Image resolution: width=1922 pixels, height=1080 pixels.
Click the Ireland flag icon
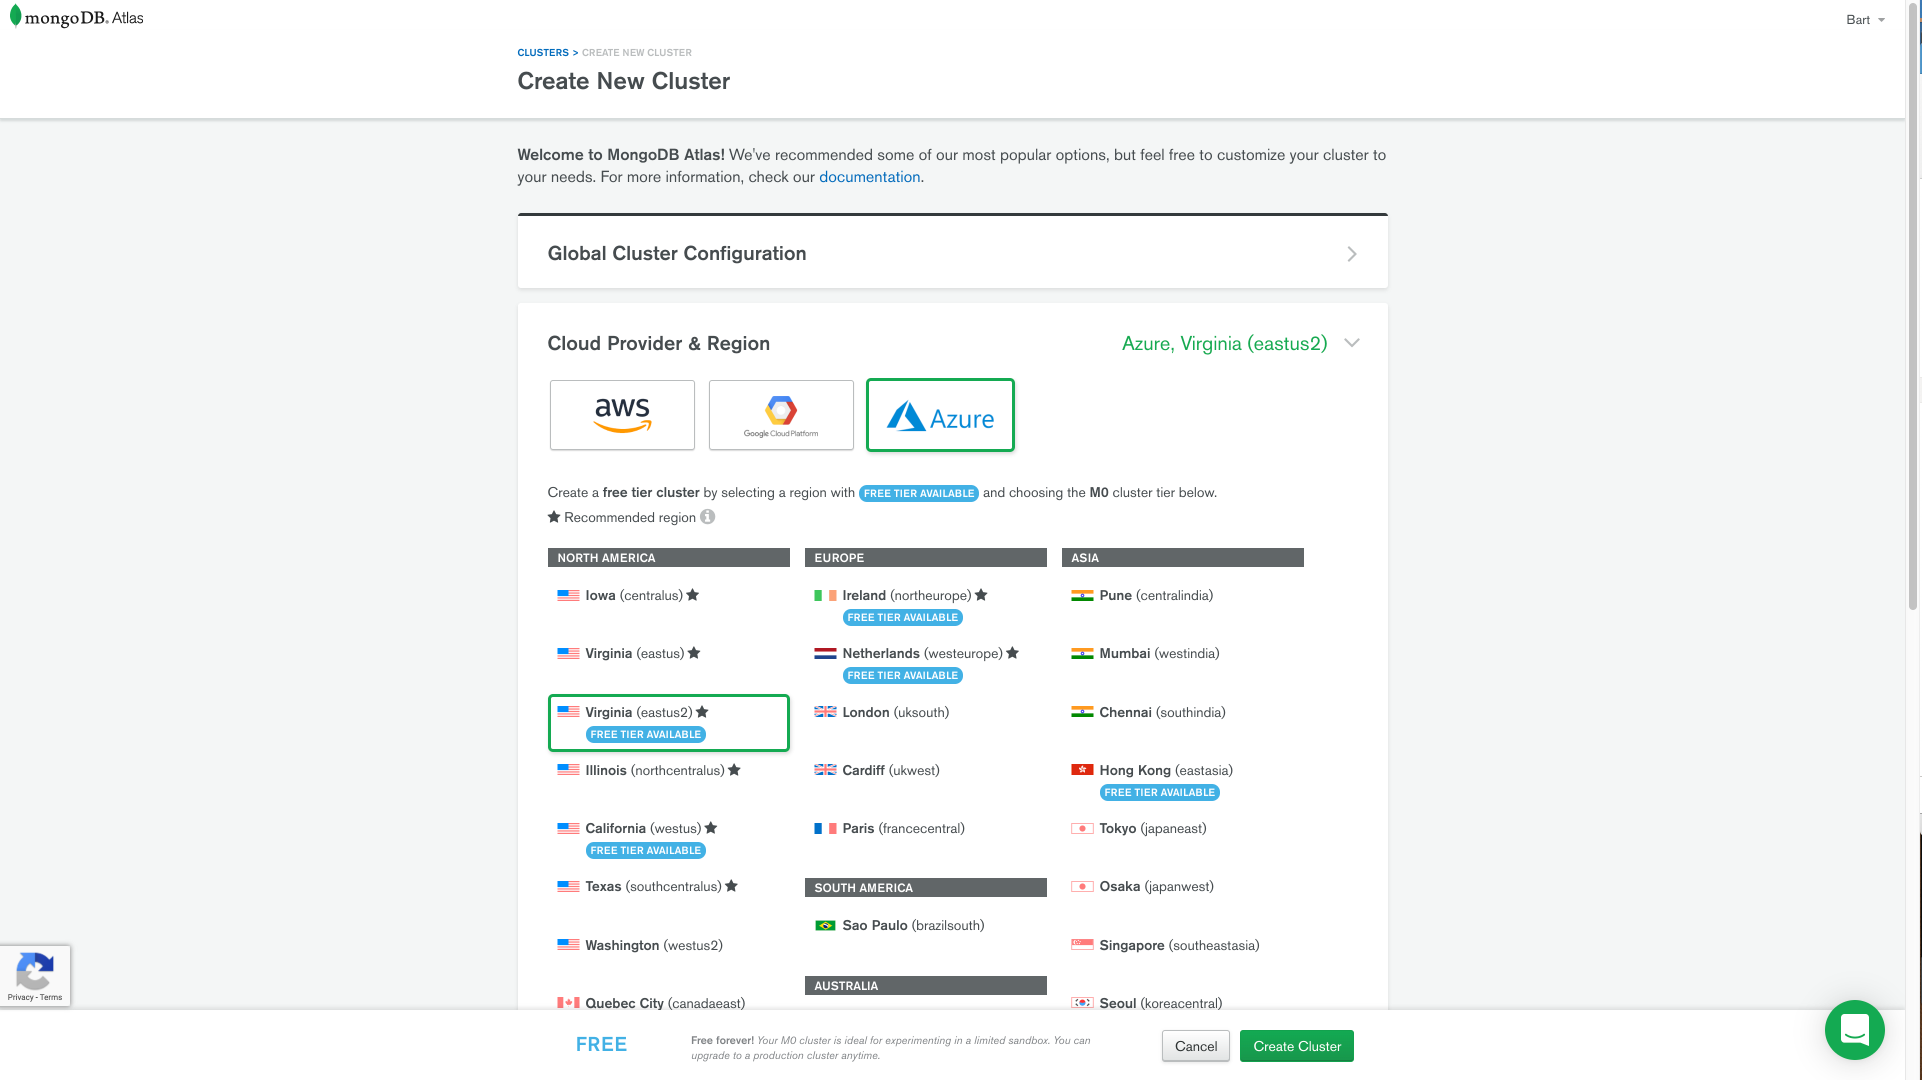click(x=825, y=596)
